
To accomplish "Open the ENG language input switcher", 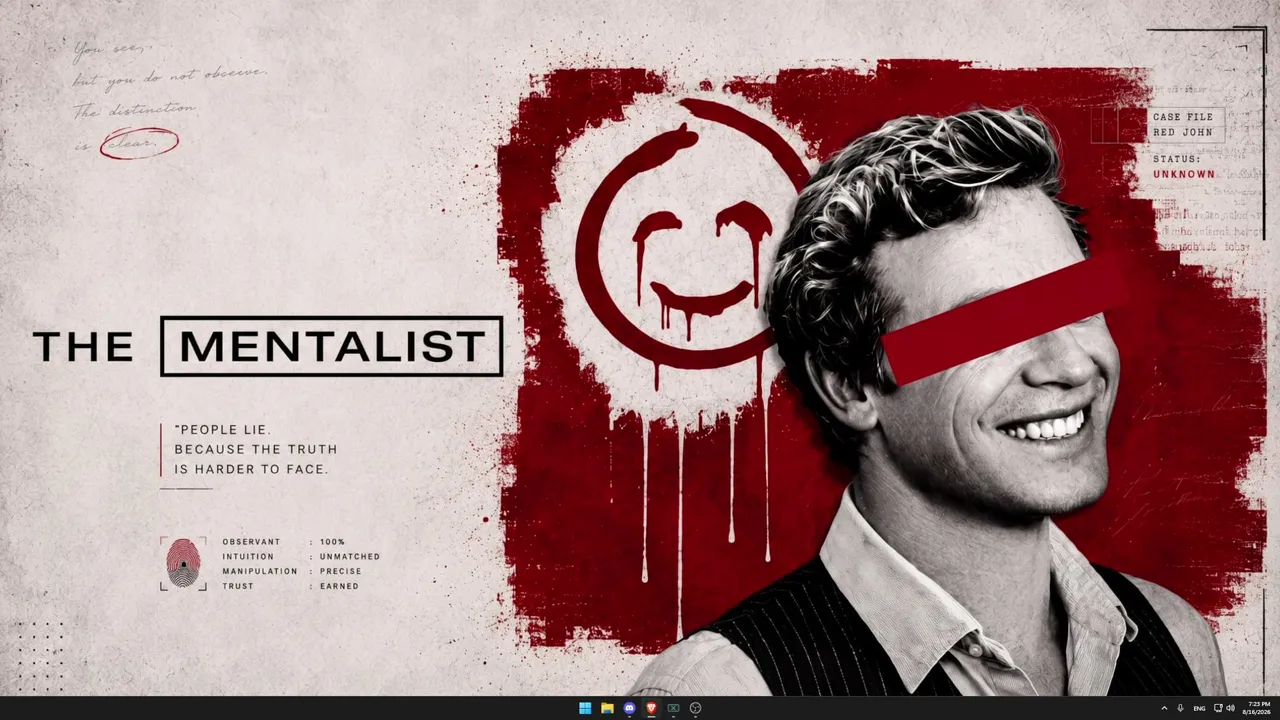I will (1199, 708).
